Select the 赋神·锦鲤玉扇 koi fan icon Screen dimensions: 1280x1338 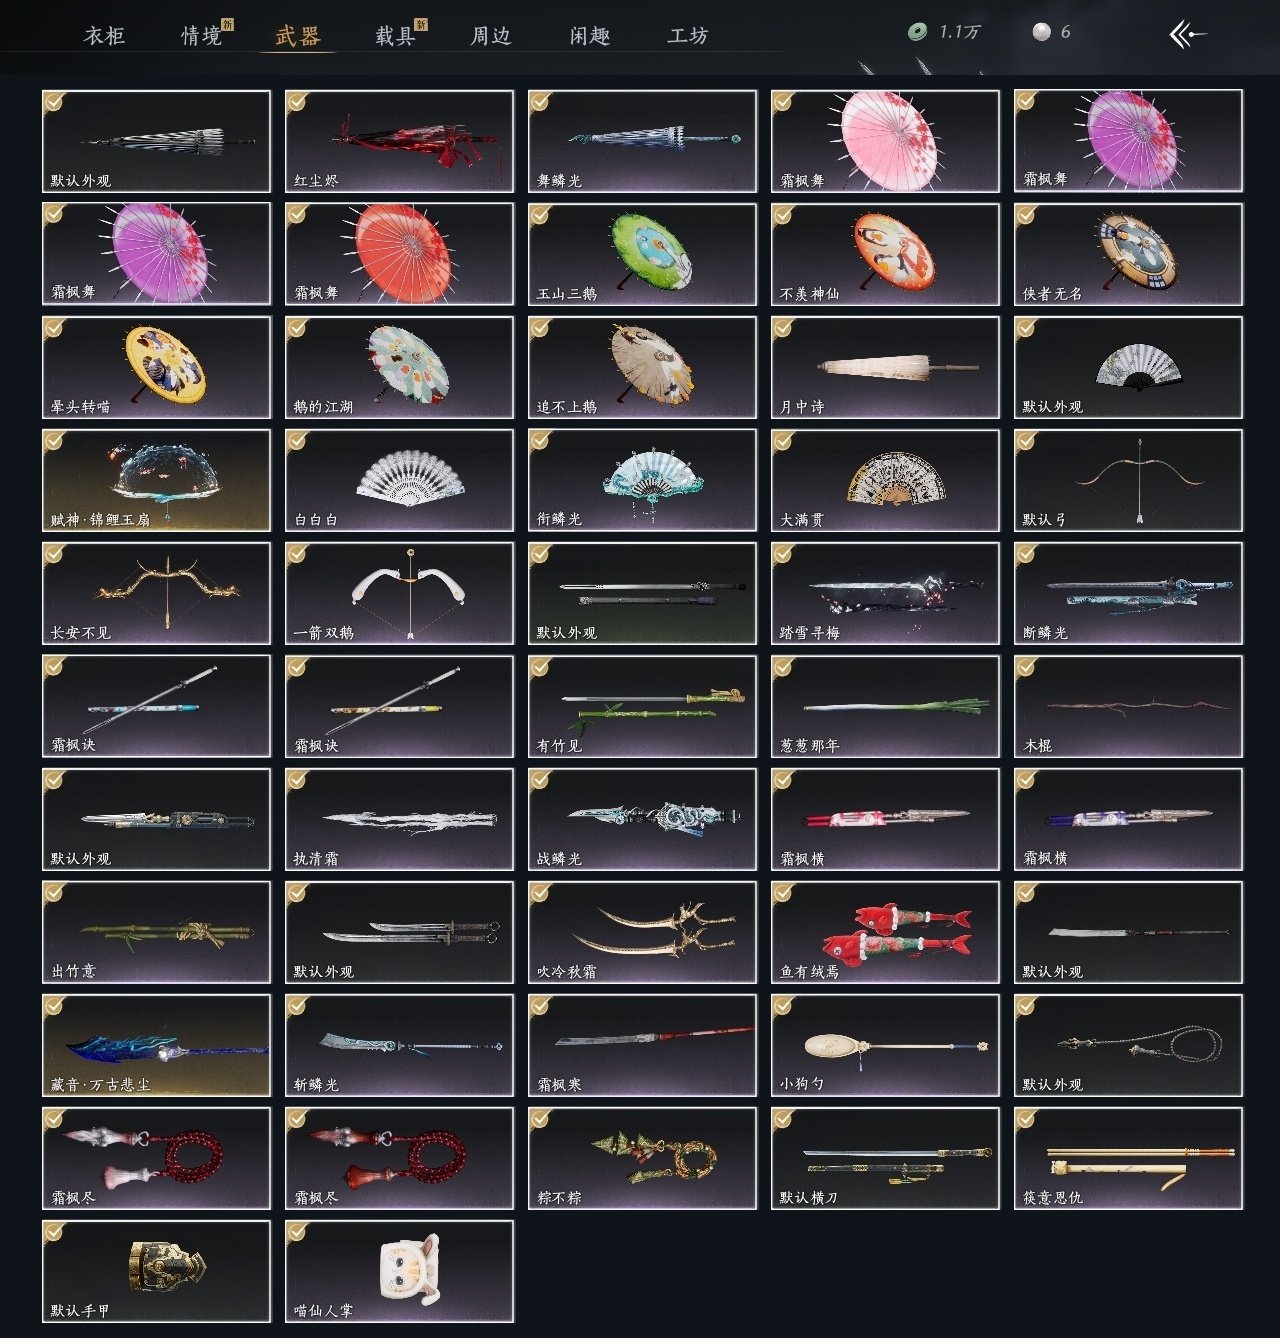tap(156, 480)
